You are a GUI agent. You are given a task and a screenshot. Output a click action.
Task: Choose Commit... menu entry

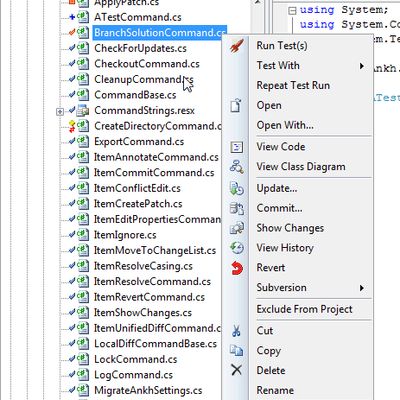pyautogui.click(x=279, y=208)
